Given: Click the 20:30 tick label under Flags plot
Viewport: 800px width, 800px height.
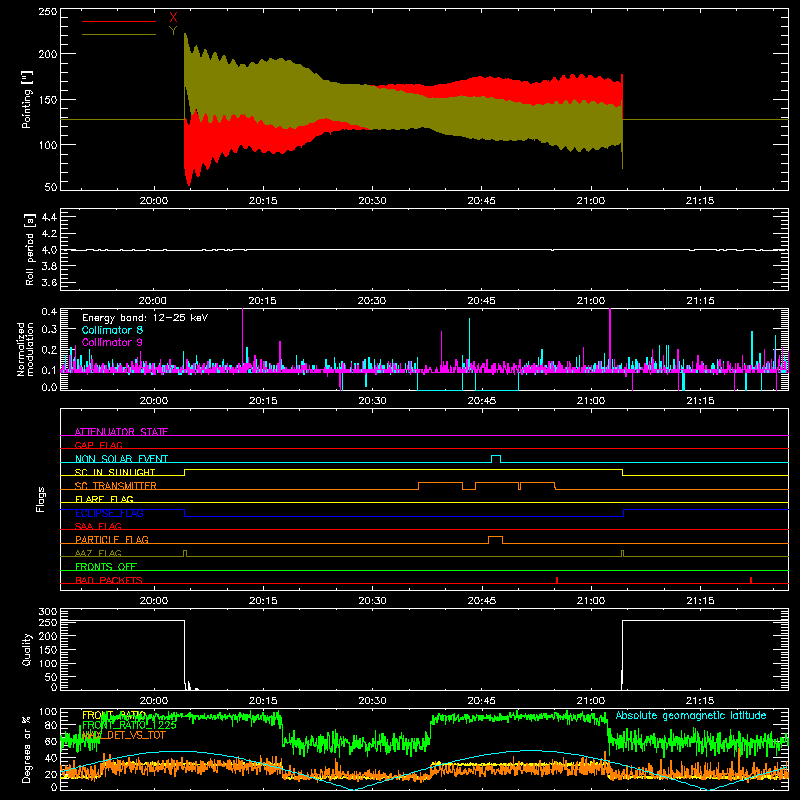Looking at the screenshot, I should tap(372, 601).
